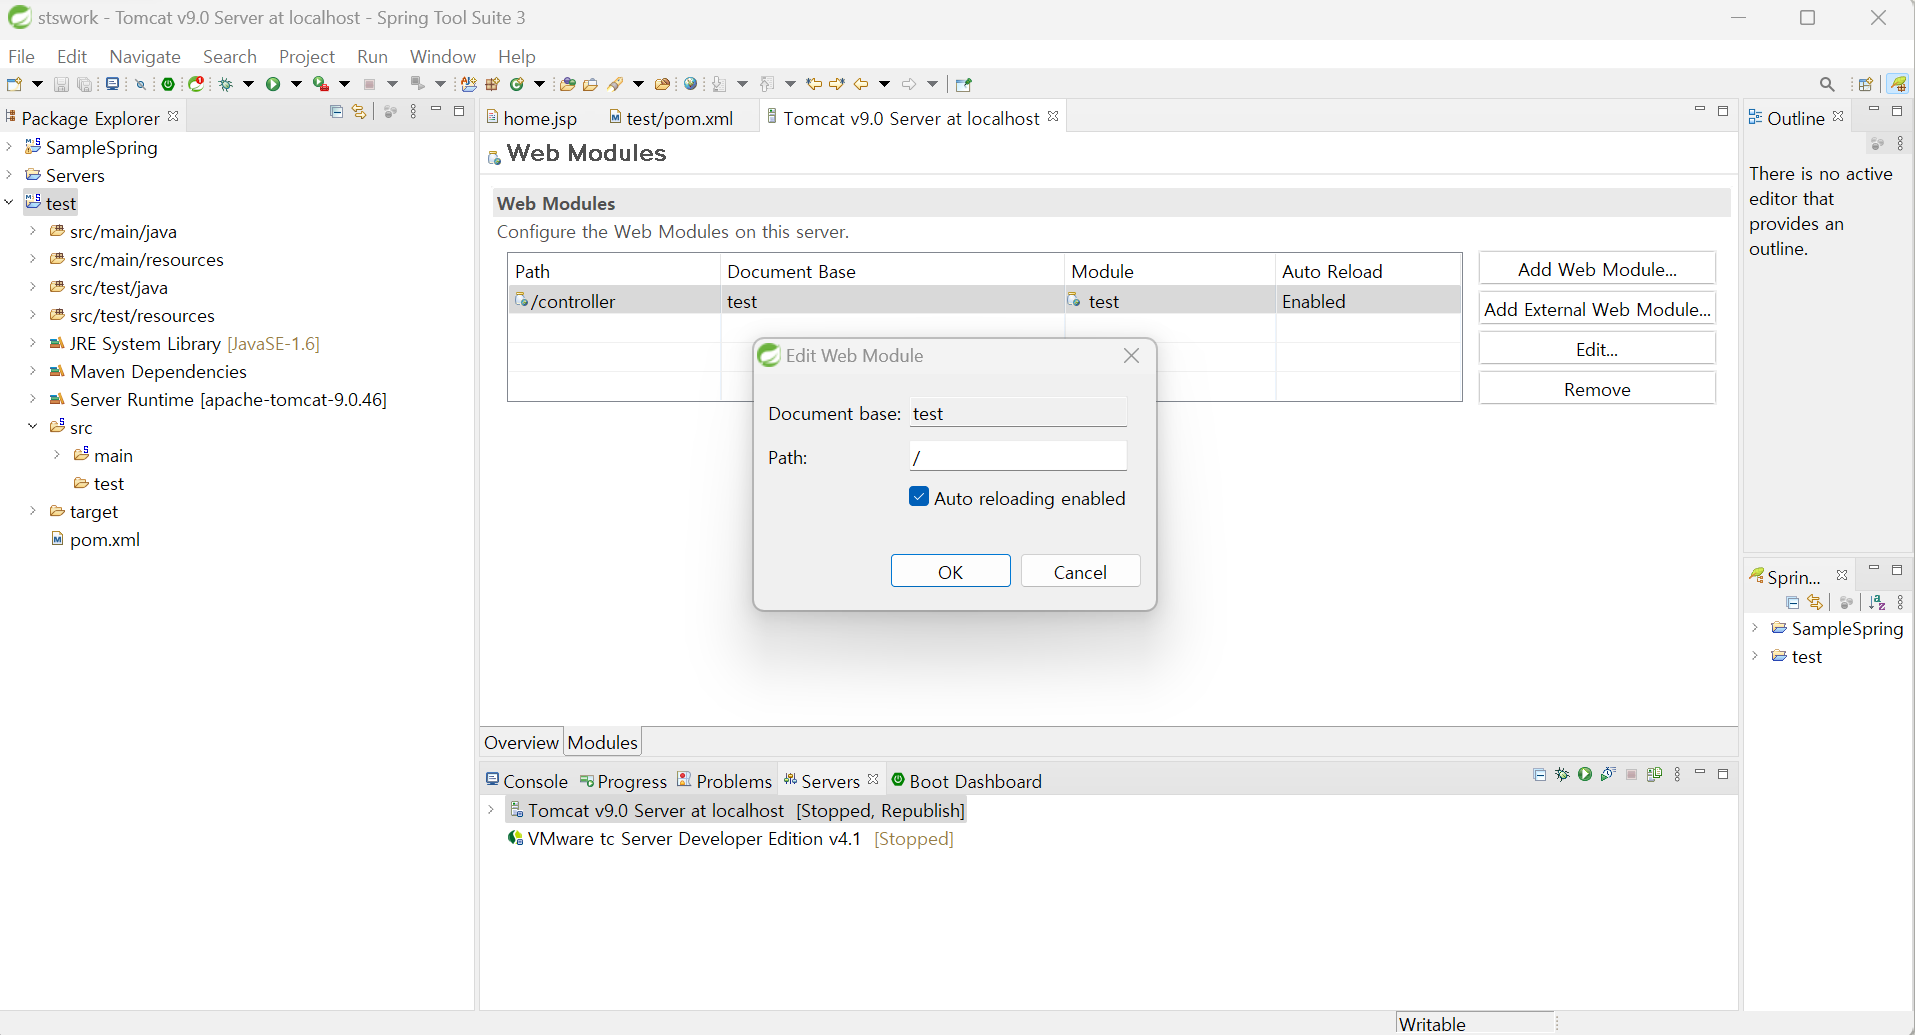Open the File menu
This screenshot has width=1915, height=1035.
click(x=21, y=56)
